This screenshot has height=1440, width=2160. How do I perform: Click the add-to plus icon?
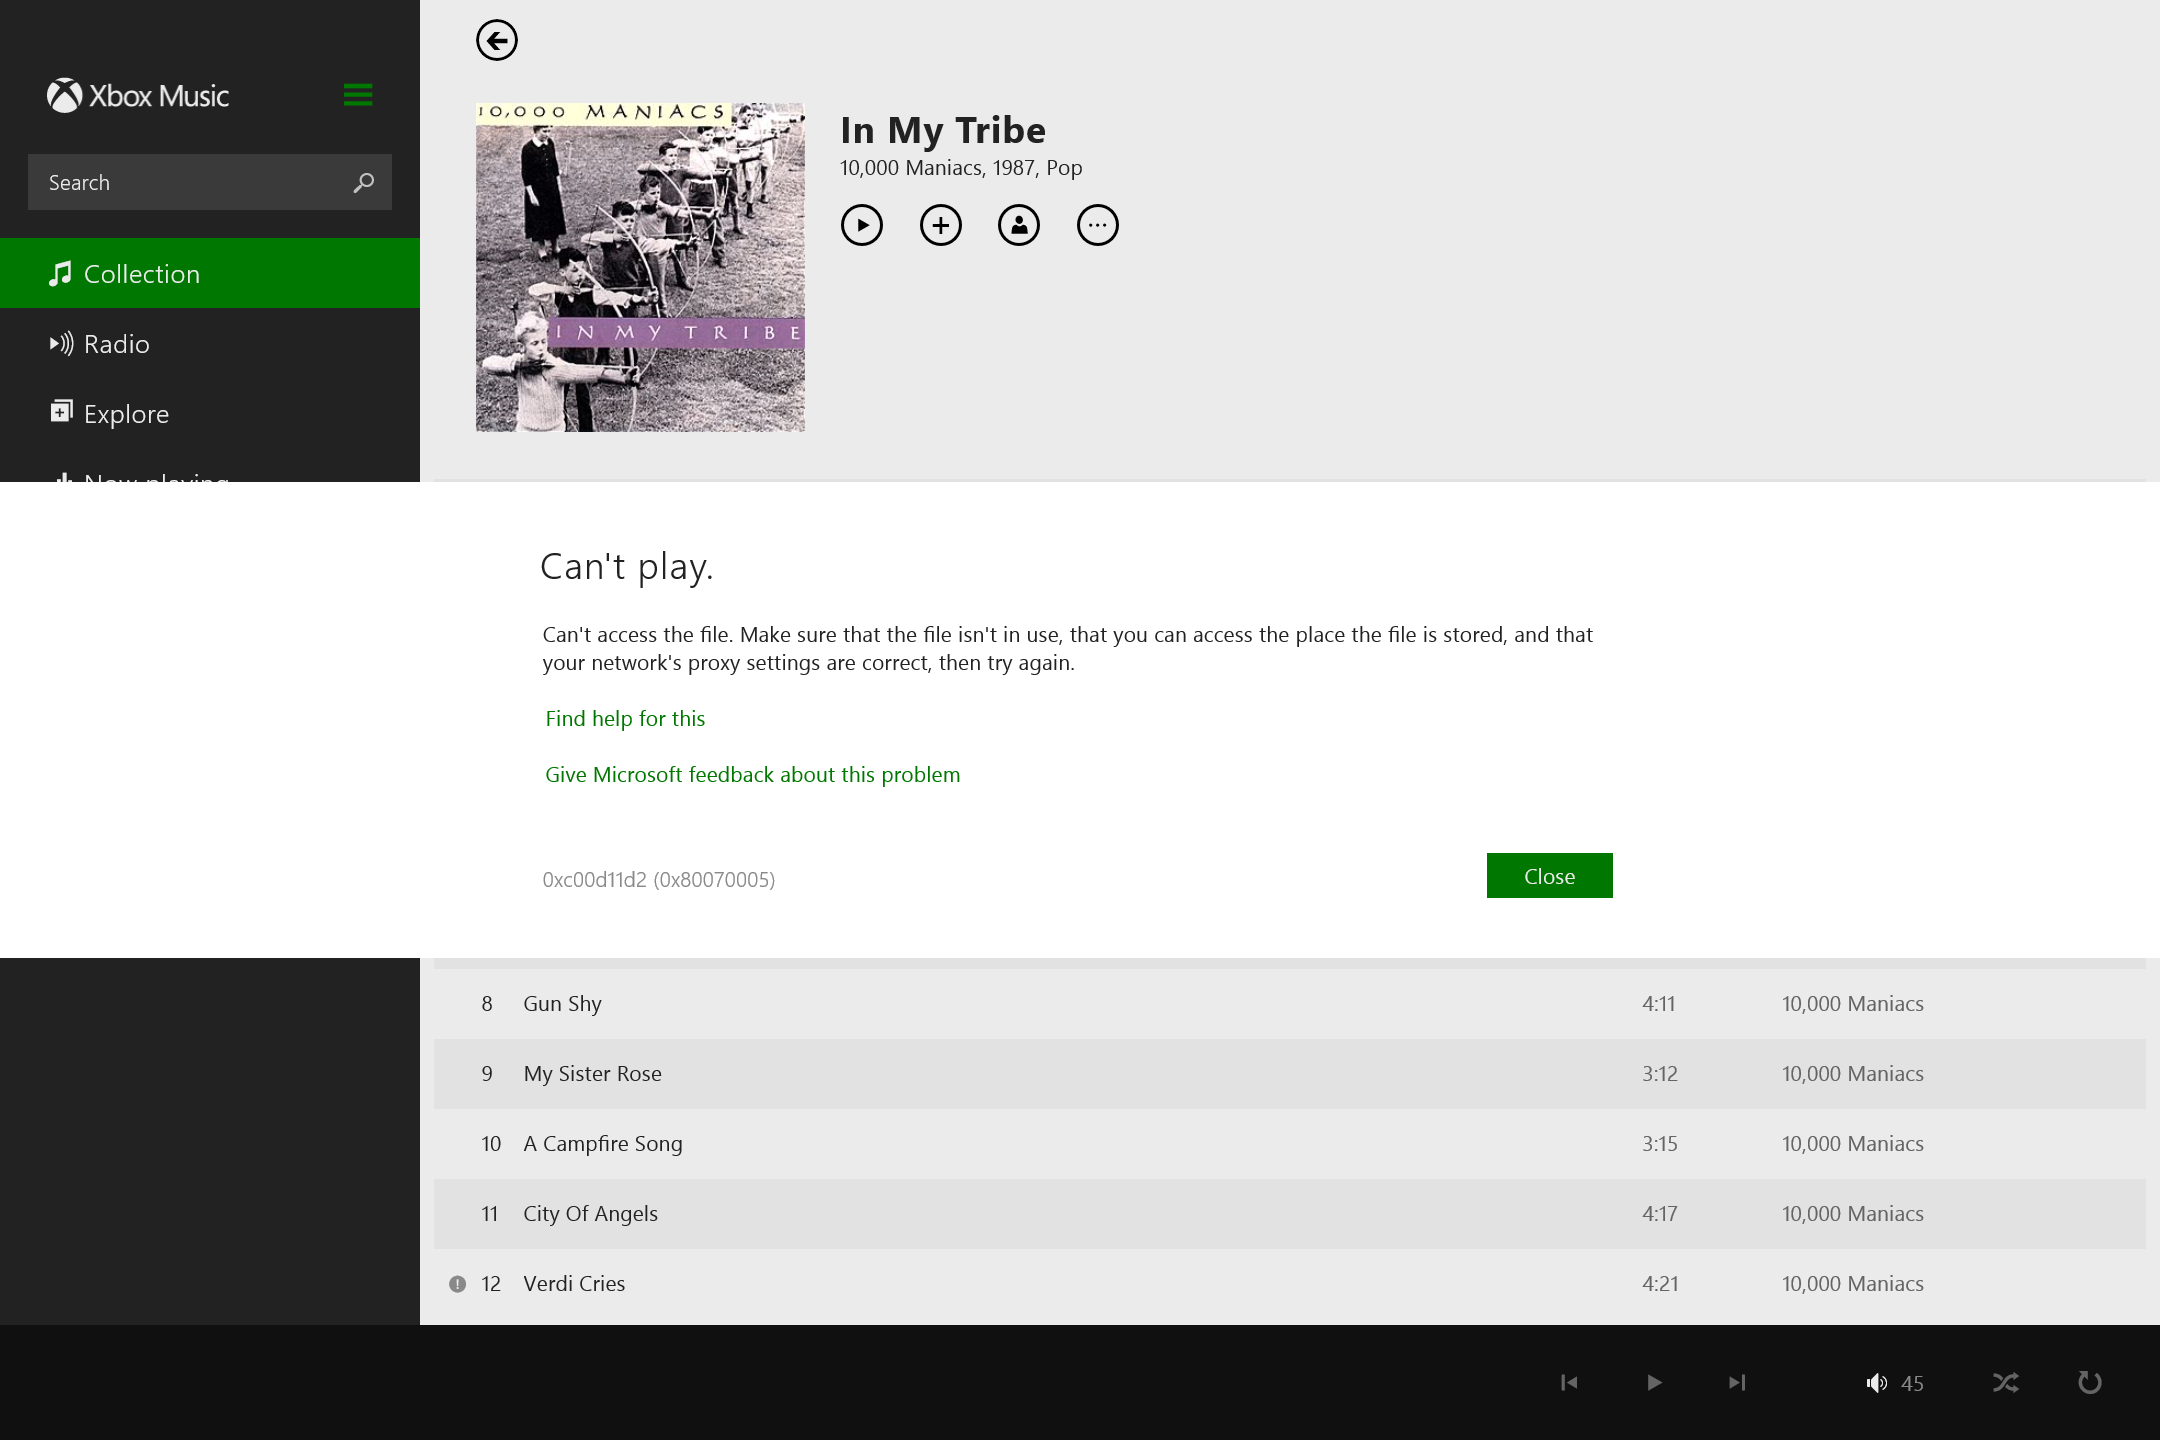point(940,225)
